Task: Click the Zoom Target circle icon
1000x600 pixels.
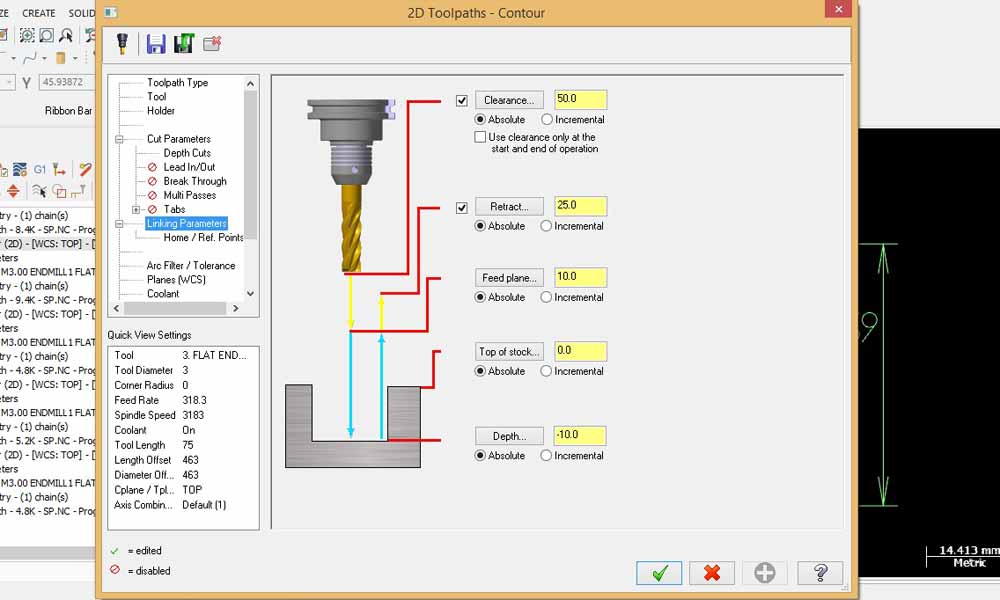Action: coord(47,35)
